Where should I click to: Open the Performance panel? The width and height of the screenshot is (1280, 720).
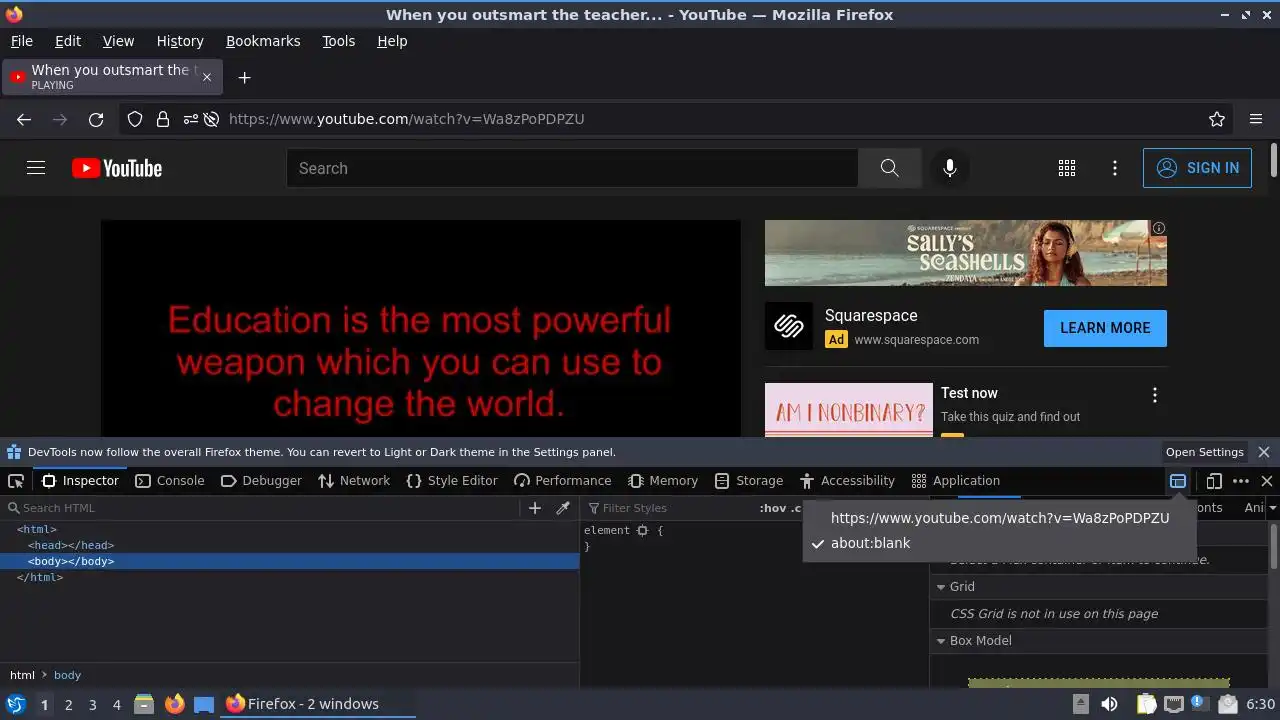pos(562,481)
